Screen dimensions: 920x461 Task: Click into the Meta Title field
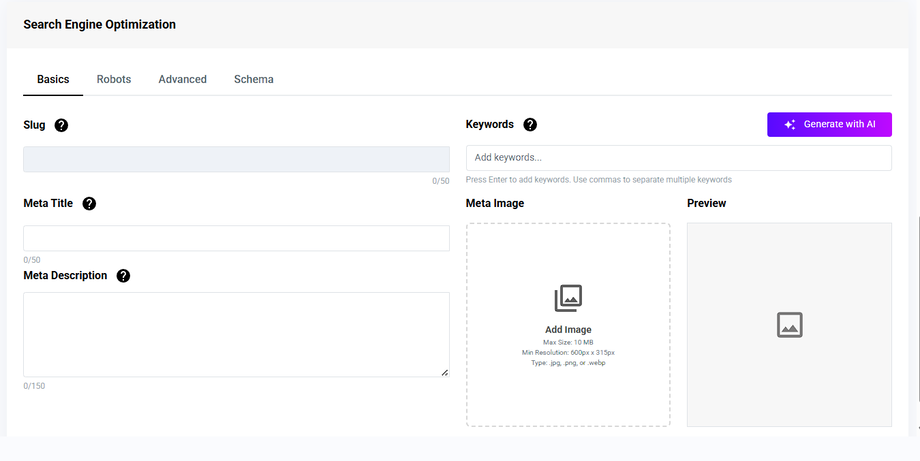(x=236, y=238)
